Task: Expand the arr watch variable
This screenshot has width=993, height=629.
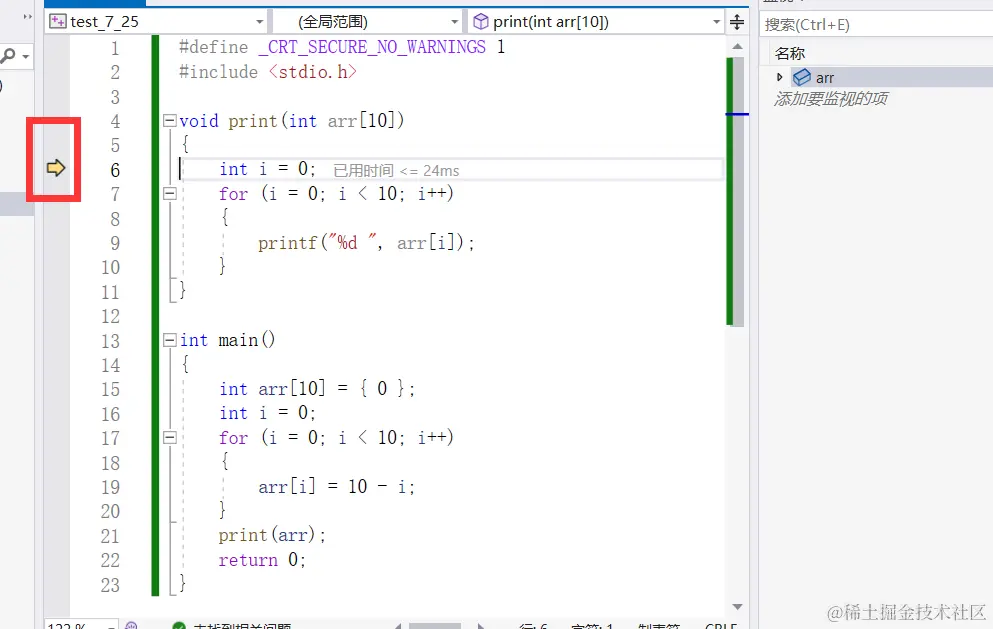Action: coord(780,77)
